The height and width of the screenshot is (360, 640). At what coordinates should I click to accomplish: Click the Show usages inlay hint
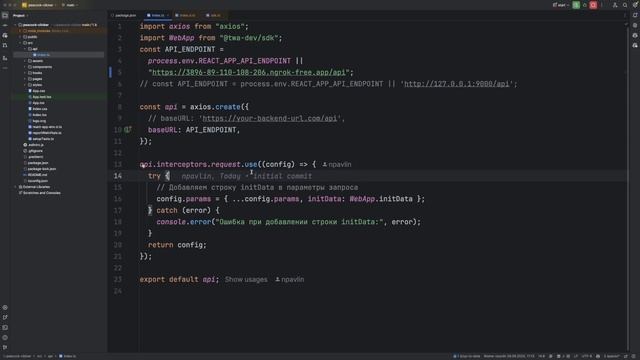click(246, 280)
